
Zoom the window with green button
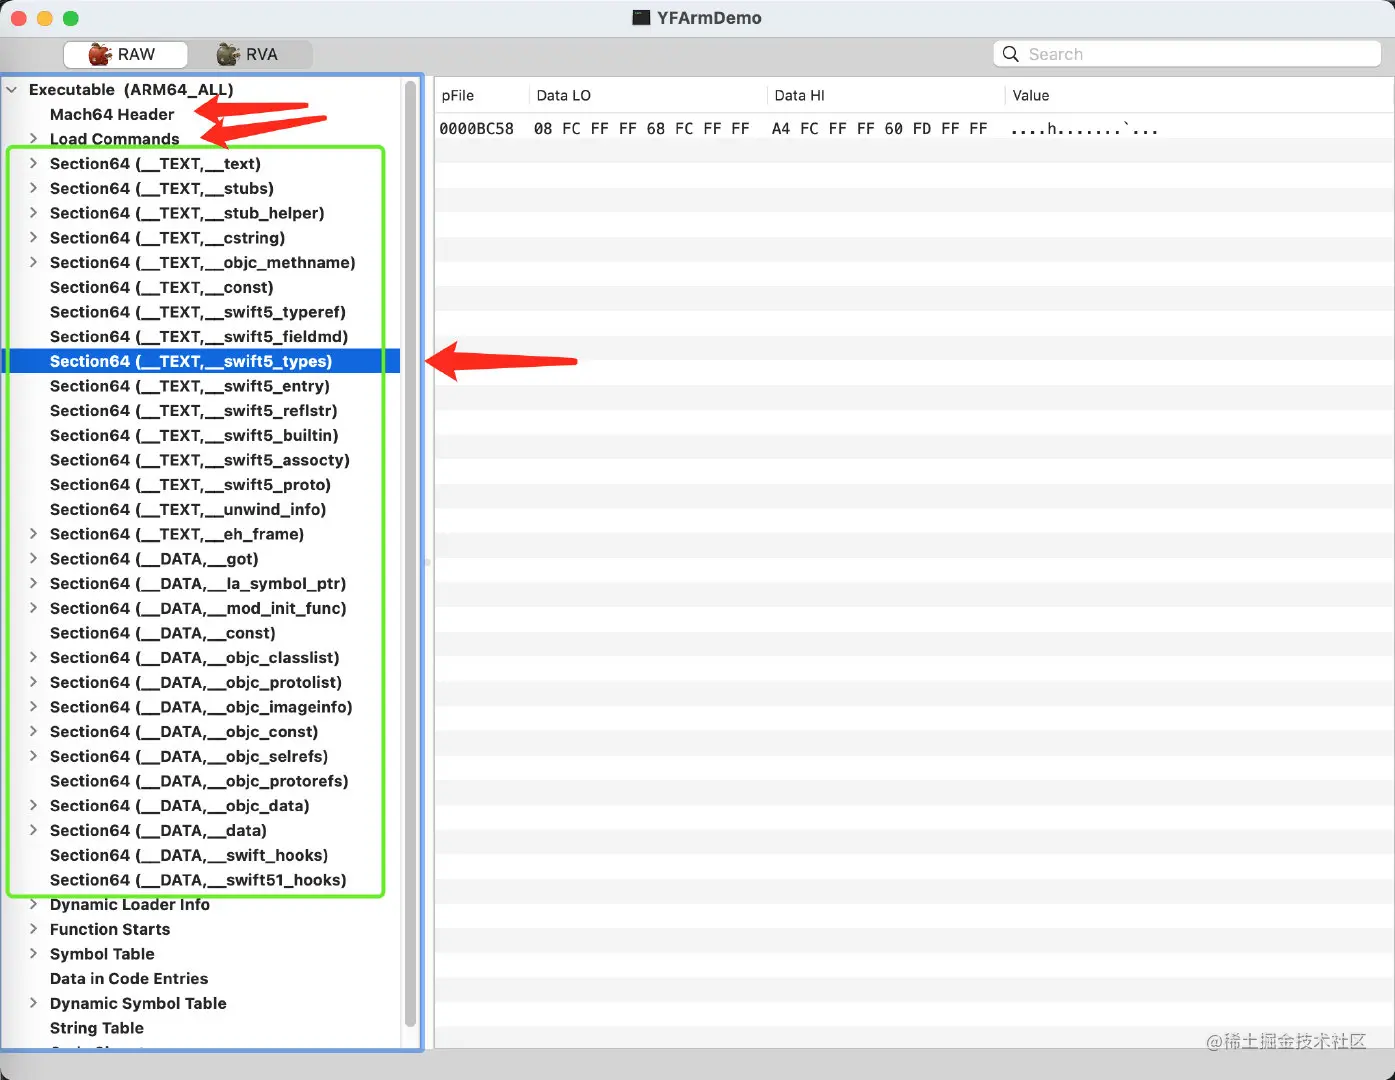click(x=71, y=18)
